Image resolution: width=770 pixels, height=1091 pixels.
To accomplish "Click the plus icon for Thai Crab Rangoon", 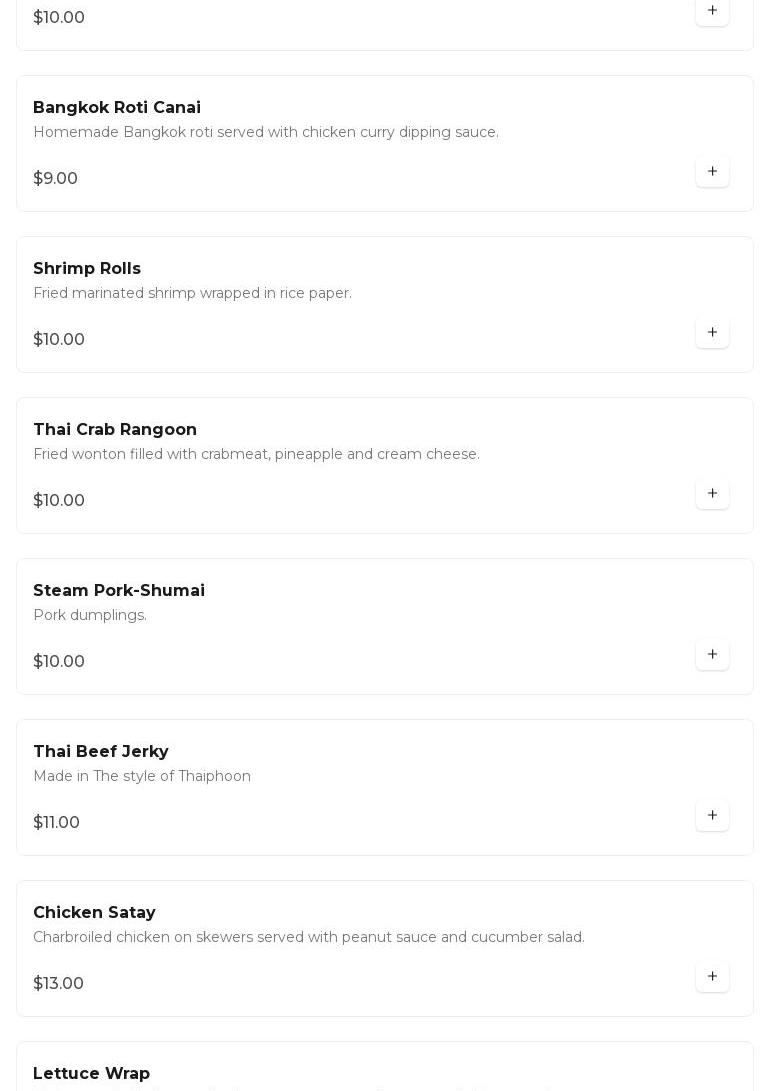I will pos(712,493).
